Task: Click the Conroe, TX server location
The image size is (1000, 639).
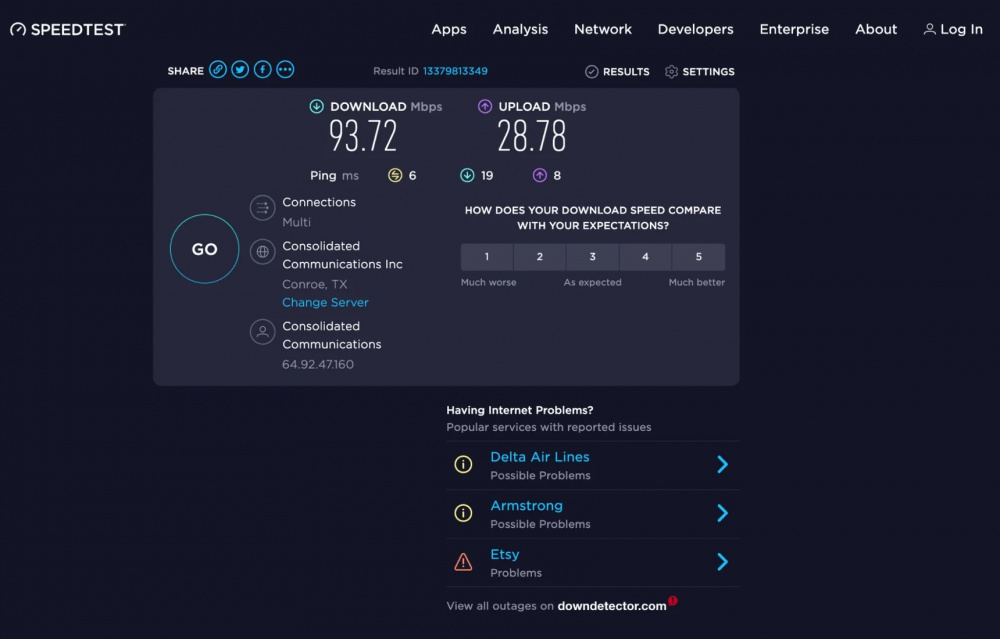Action: coord(314,284)
